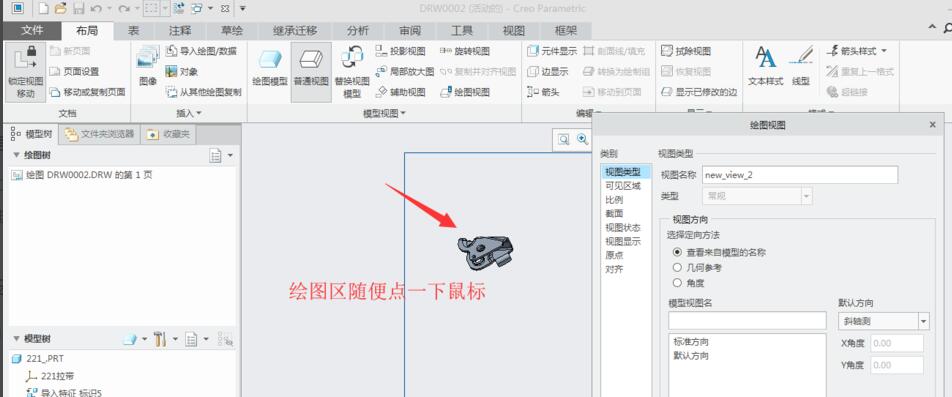Click the New file icon in quick access toolbar
The image size is (952, 397).
point(44,8)
